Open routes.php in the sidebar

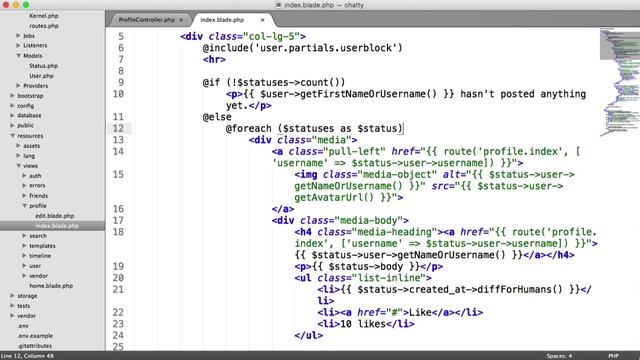point(44,26)
